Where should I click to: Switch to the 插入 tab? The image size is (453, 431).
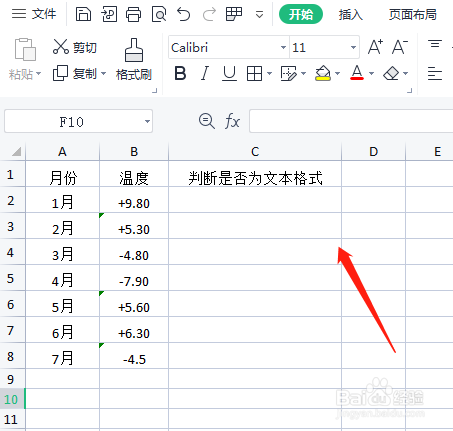[350, 14]
